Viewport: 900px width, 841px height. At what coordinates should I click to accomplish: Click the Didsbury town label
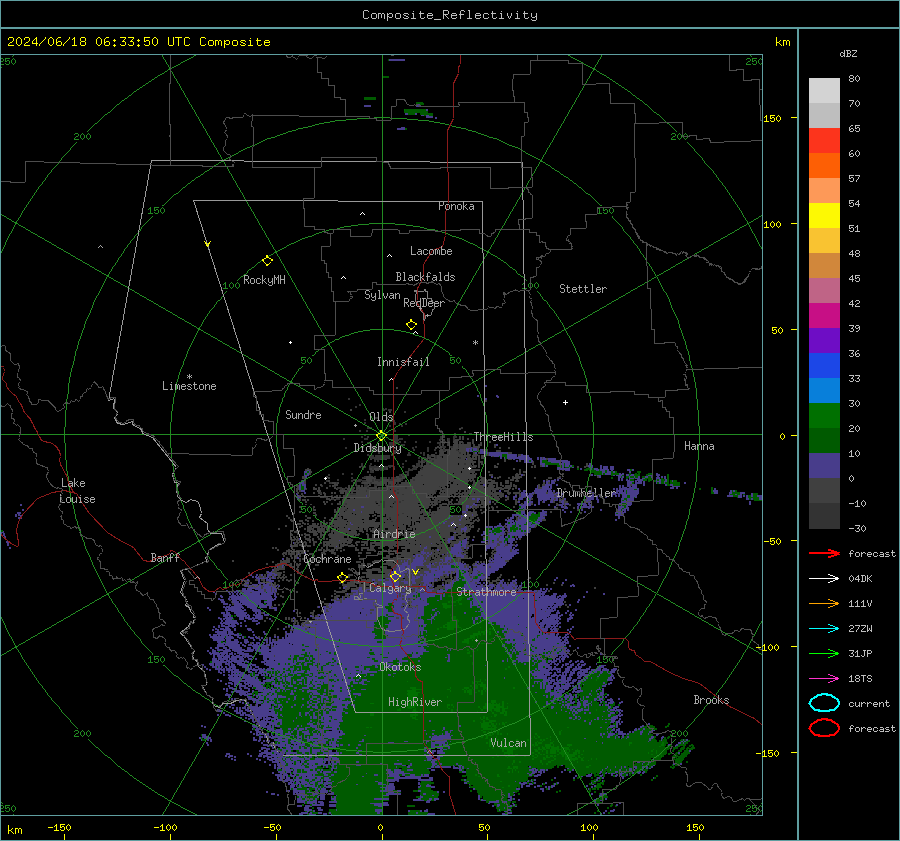[377, 448]
